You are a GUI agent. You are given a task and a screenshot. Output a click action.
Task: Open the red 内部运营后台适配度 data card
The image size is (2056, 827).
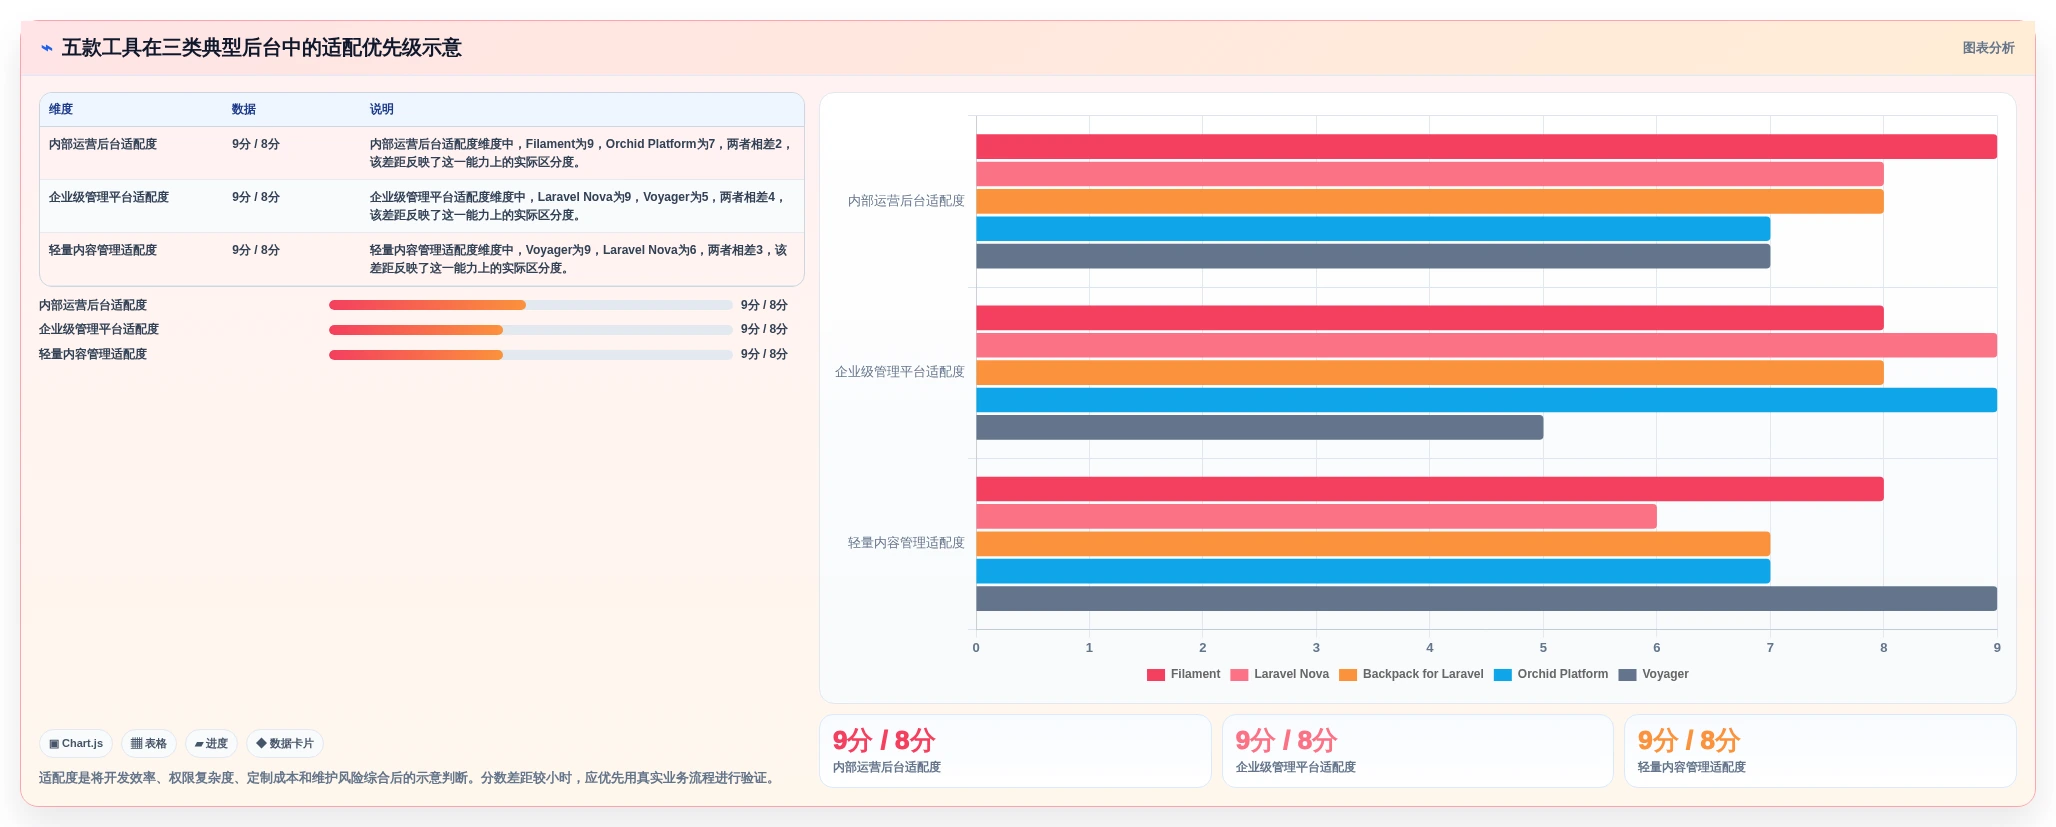click(1015, 751)
